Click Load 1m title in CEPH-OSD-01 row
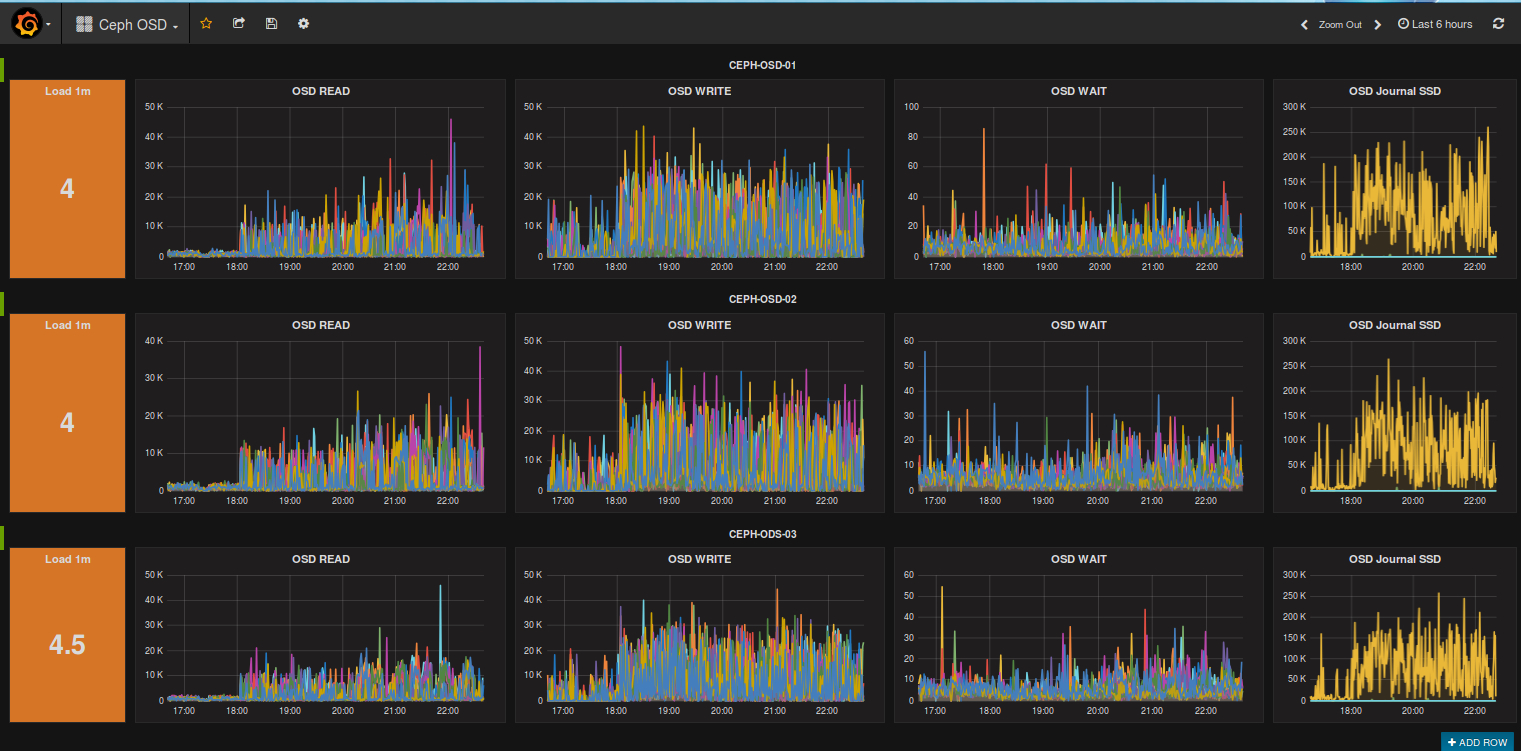This screenshot has height=751, width=1521. pyautogui.click(x=67, y=91)
